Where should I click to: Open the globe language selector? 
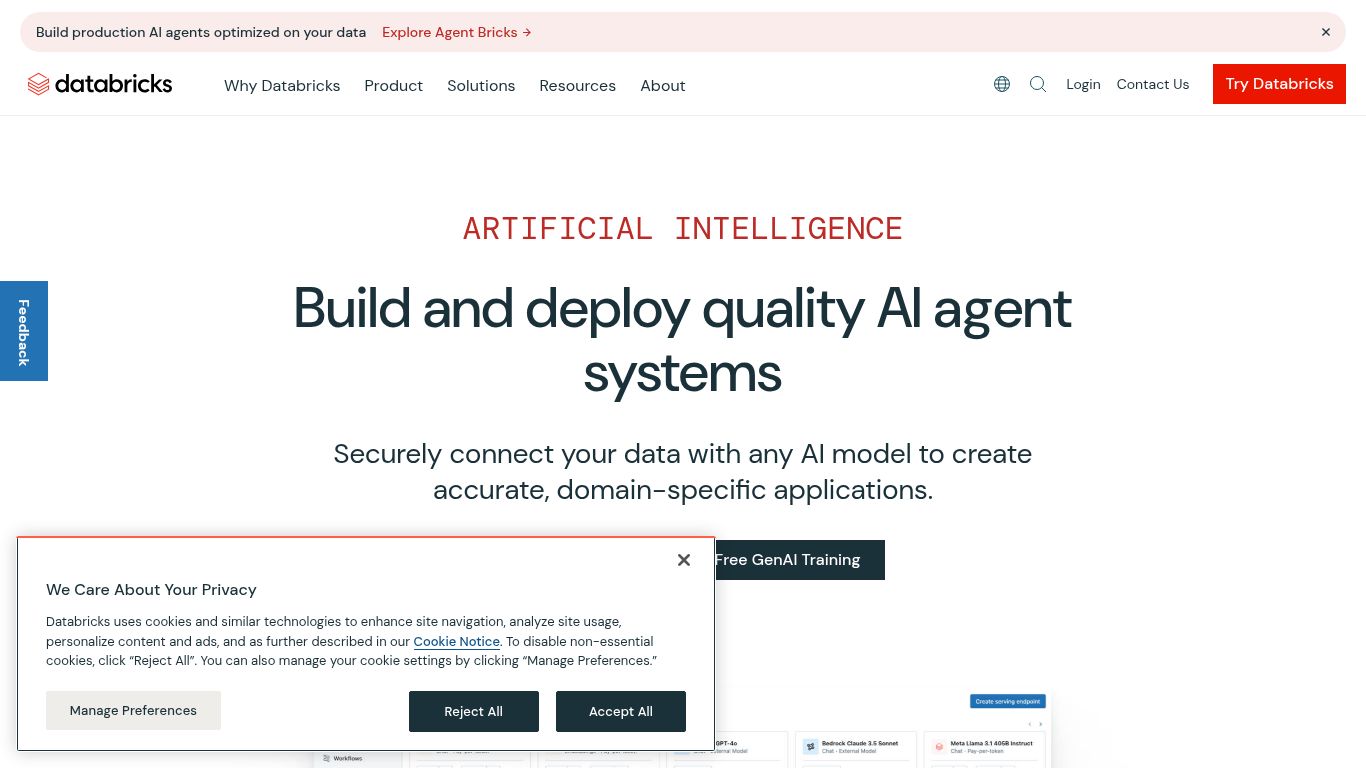coord(1002,84)
